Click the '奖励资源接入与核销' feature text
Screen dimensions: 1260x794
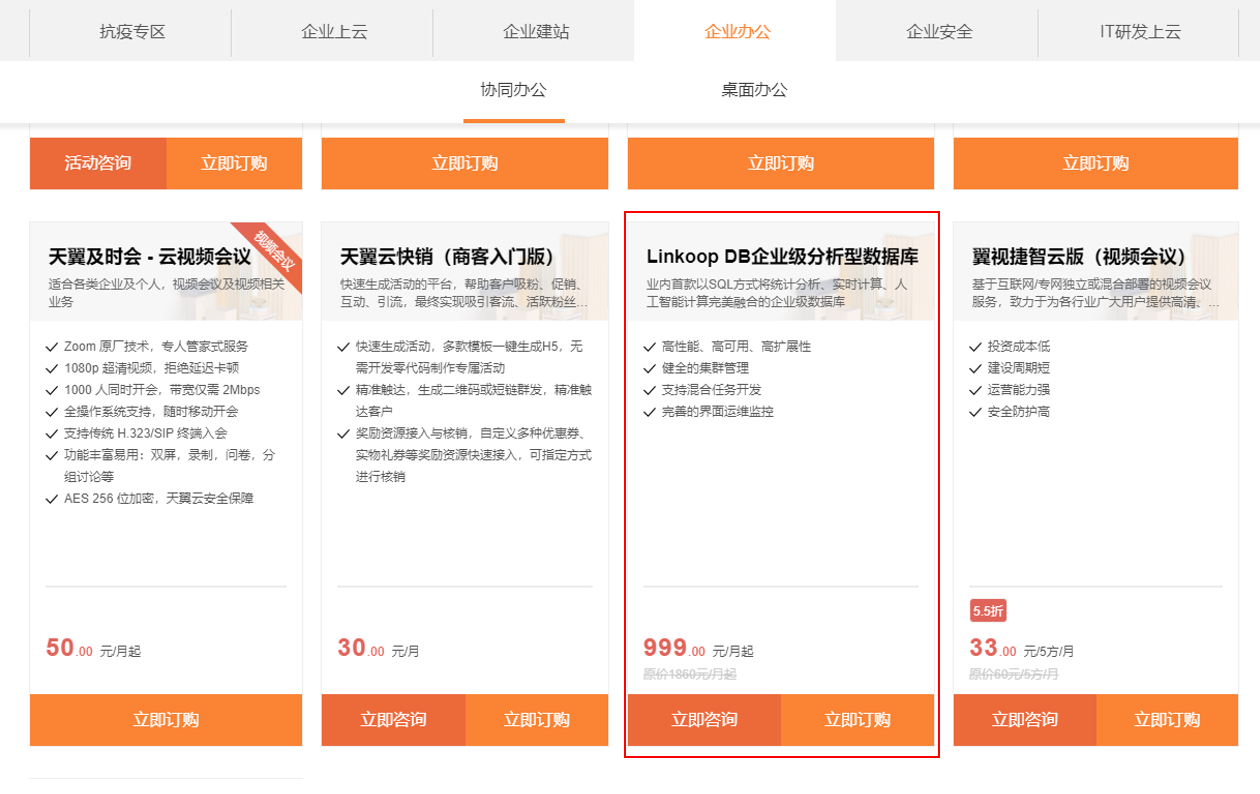[x=474, y=455]
